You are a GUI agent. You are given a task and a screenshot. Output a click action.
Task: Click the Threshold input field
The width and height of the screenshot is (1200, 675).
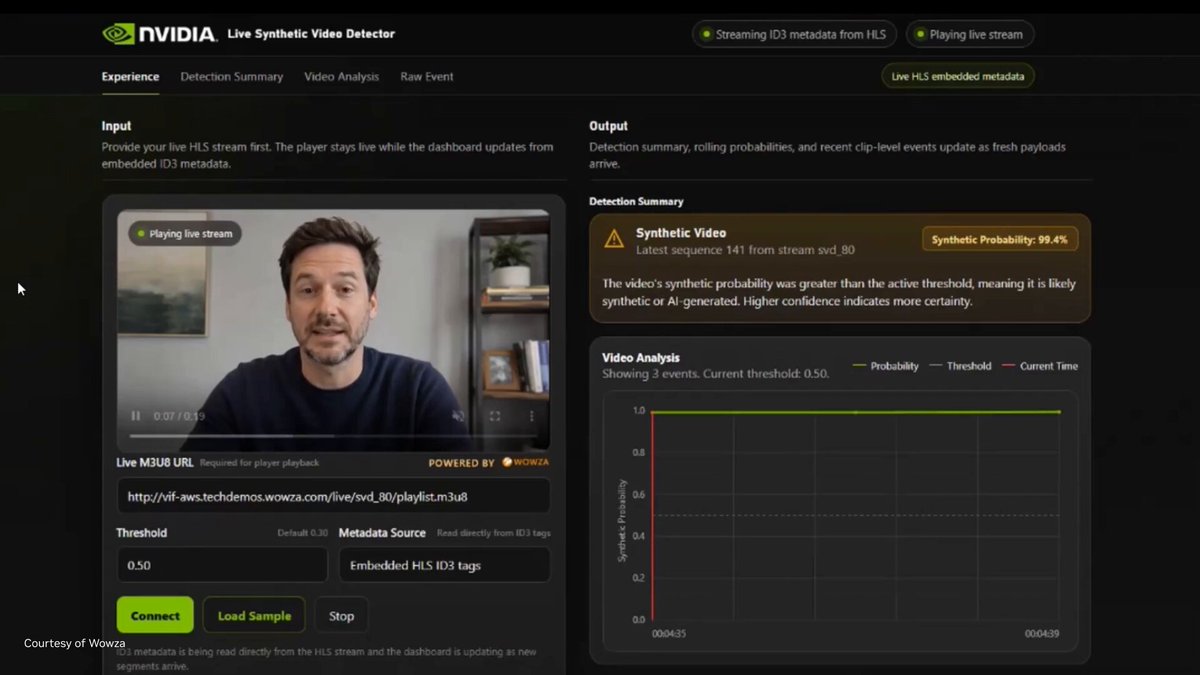click(x=222, y=565)
